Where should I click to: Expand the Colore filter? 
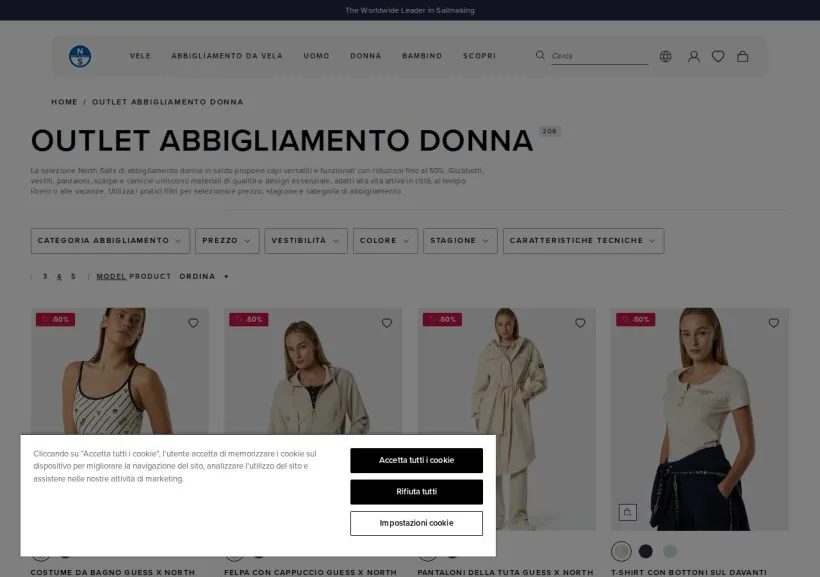point(385,241)
